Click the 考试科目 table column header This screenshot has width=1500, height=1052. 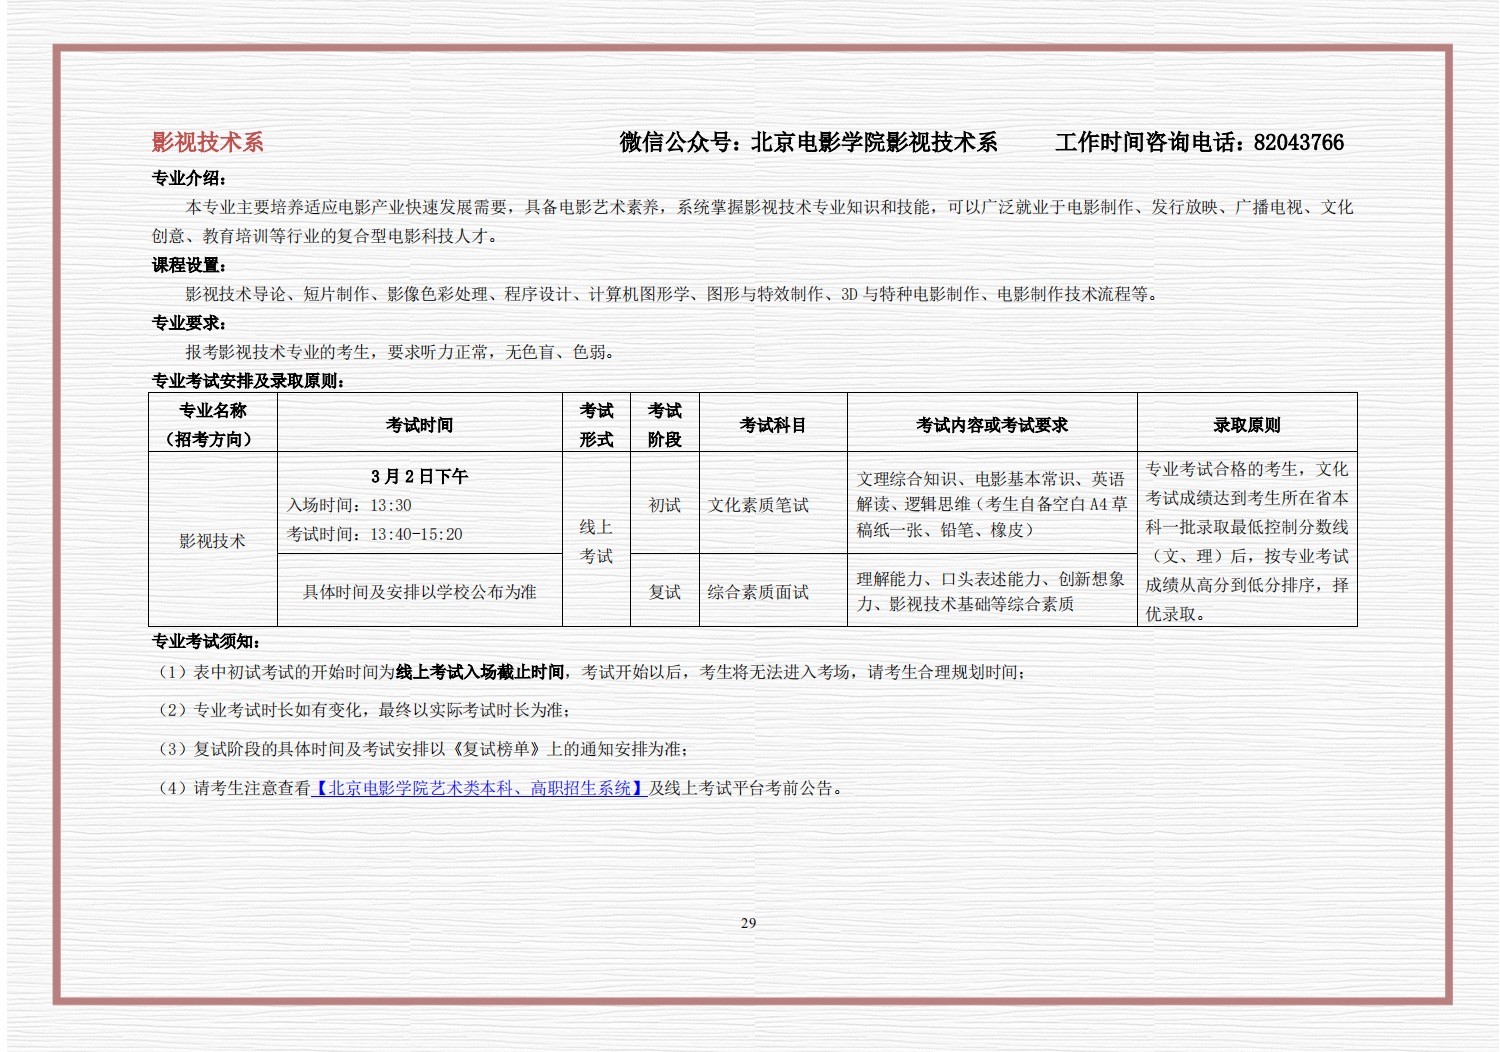pyautogui.click(x=772, y=425)
